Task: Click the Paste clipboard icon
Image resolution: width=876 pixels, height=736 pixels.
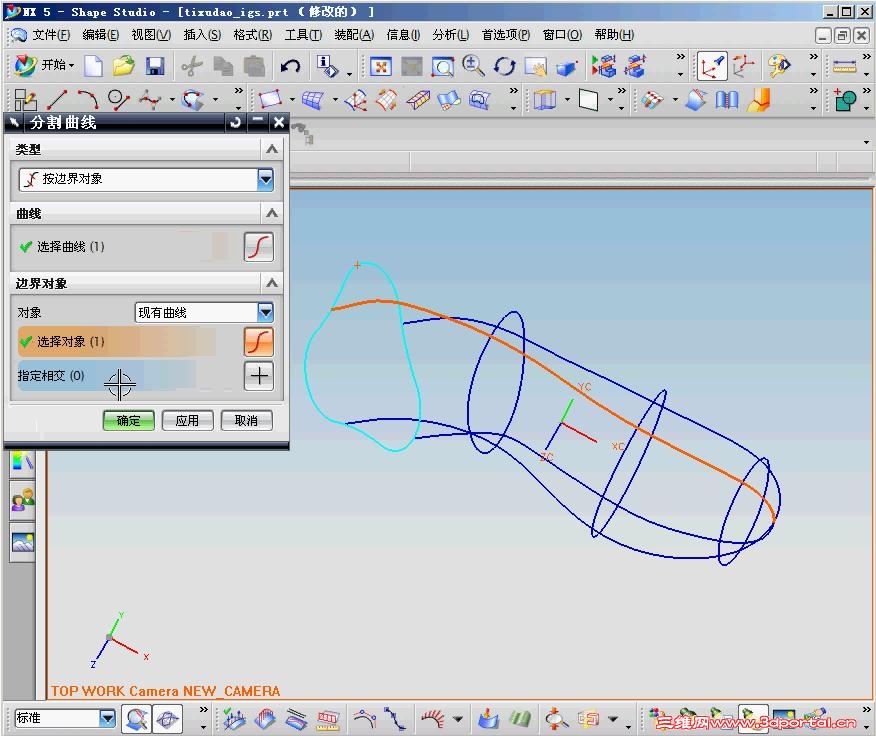Action: [254, 67]
